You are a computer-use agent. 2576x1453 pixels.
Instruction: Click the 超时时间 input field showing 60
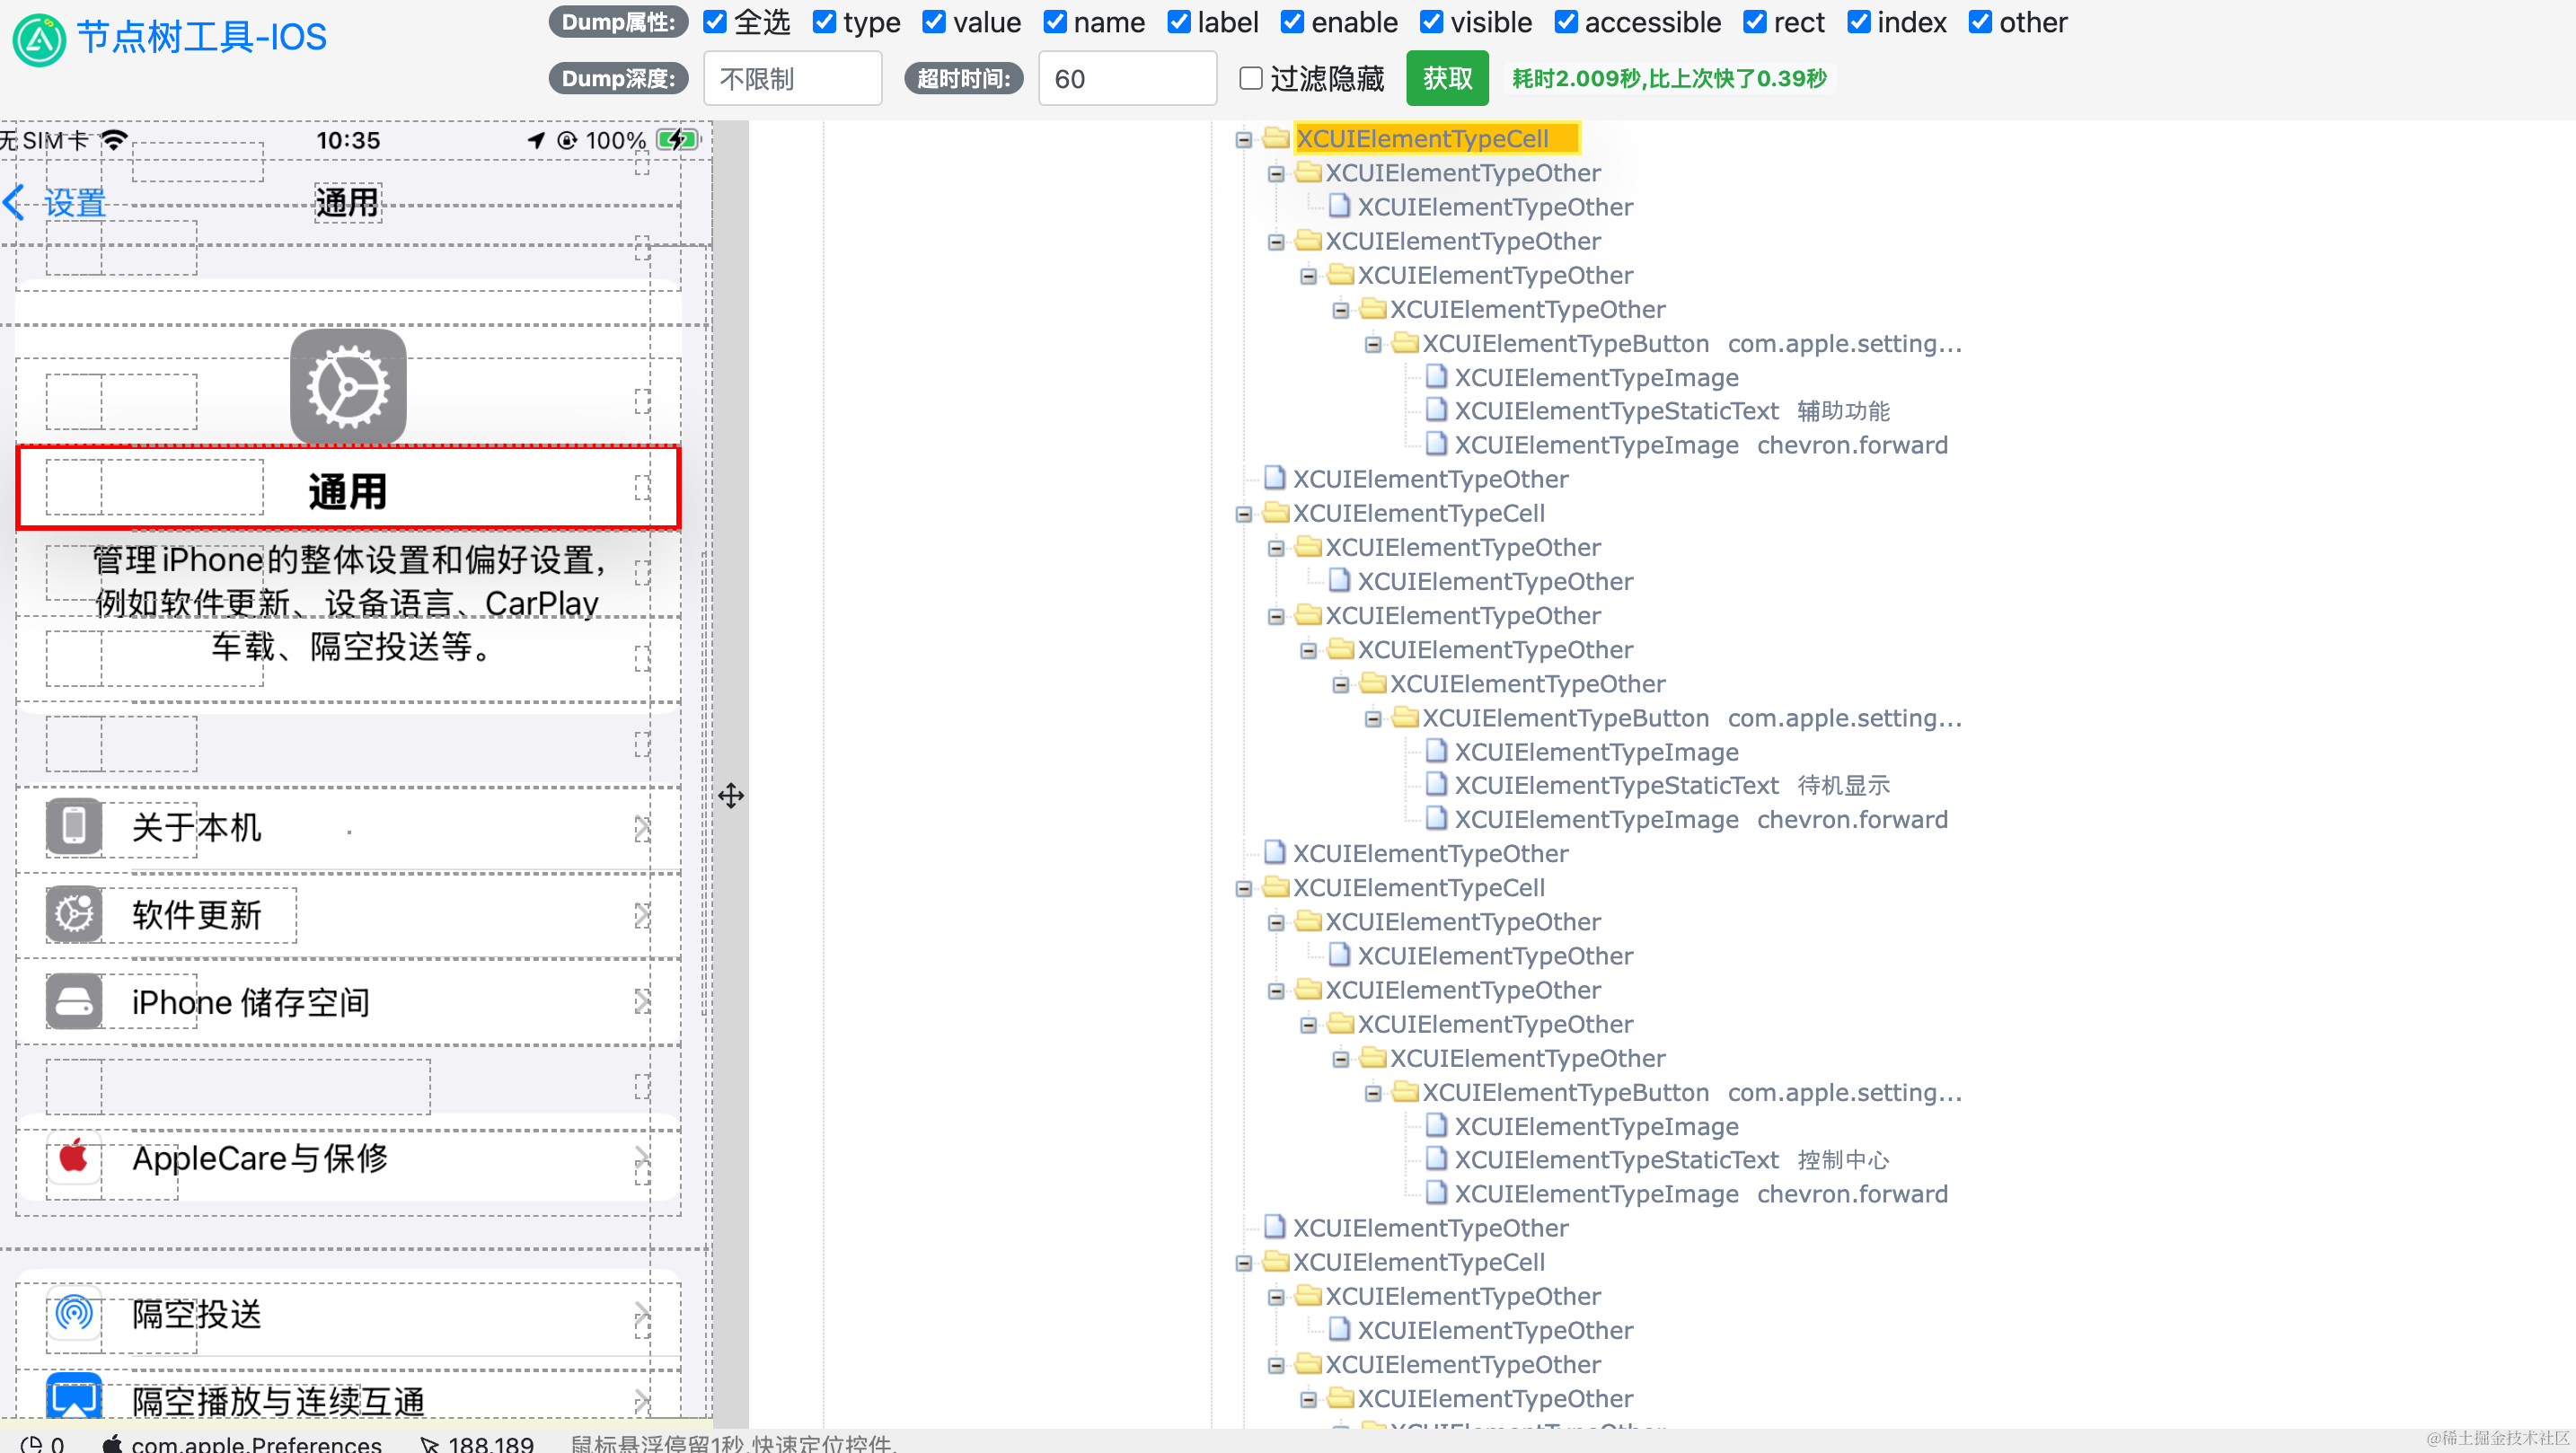[1126, 78]
